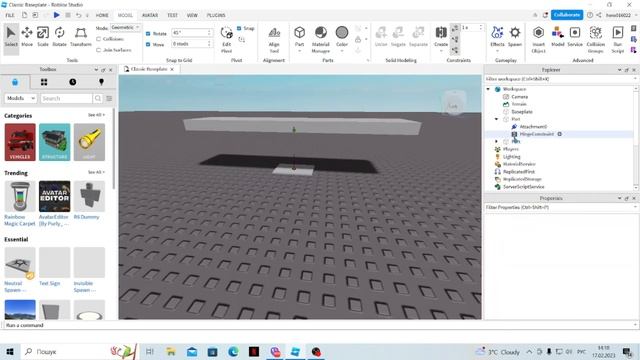Collapse the Workspace tree node
The image size is (640, 360).
click(x=488, y=89)
